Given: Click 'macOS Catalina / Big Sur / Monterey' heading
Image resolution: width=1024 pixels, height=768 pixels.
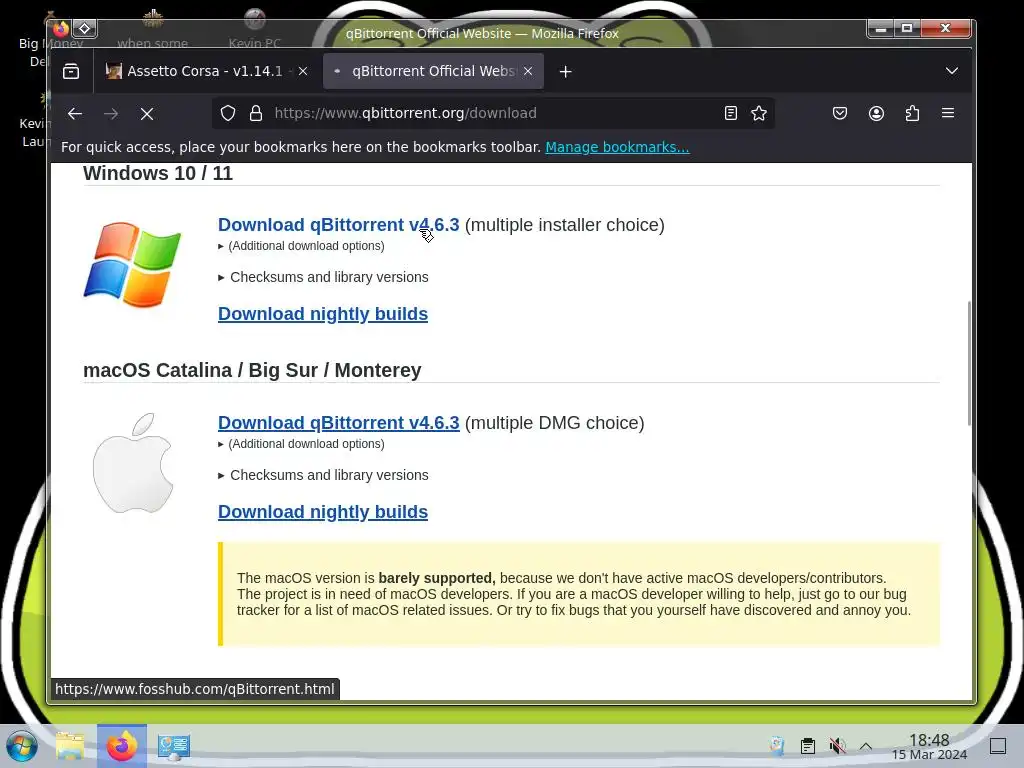Looking at the screenshot, I should 252,370.
